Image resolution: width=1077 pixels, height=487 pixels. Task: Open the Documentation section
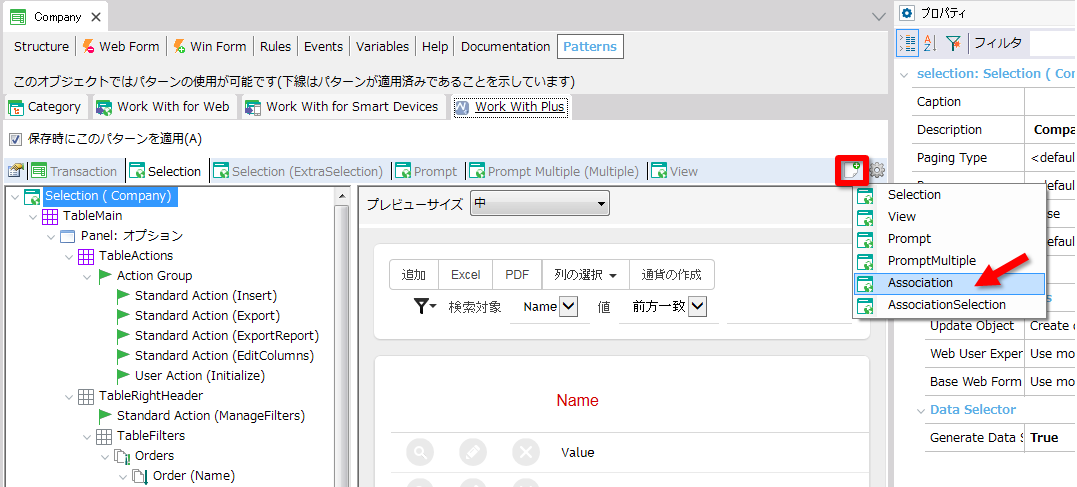coord(506,47)
